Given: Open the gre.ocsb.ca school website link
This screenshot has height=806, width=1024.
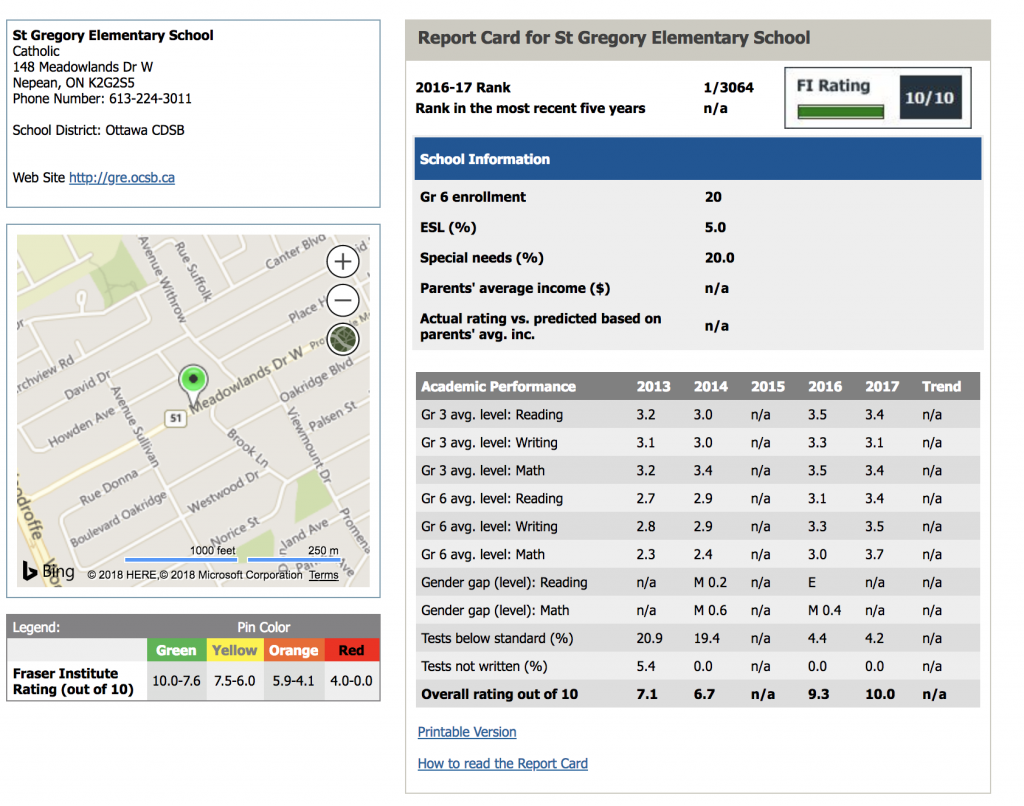Looking at the screenshot, I should (x=122, y=178).
